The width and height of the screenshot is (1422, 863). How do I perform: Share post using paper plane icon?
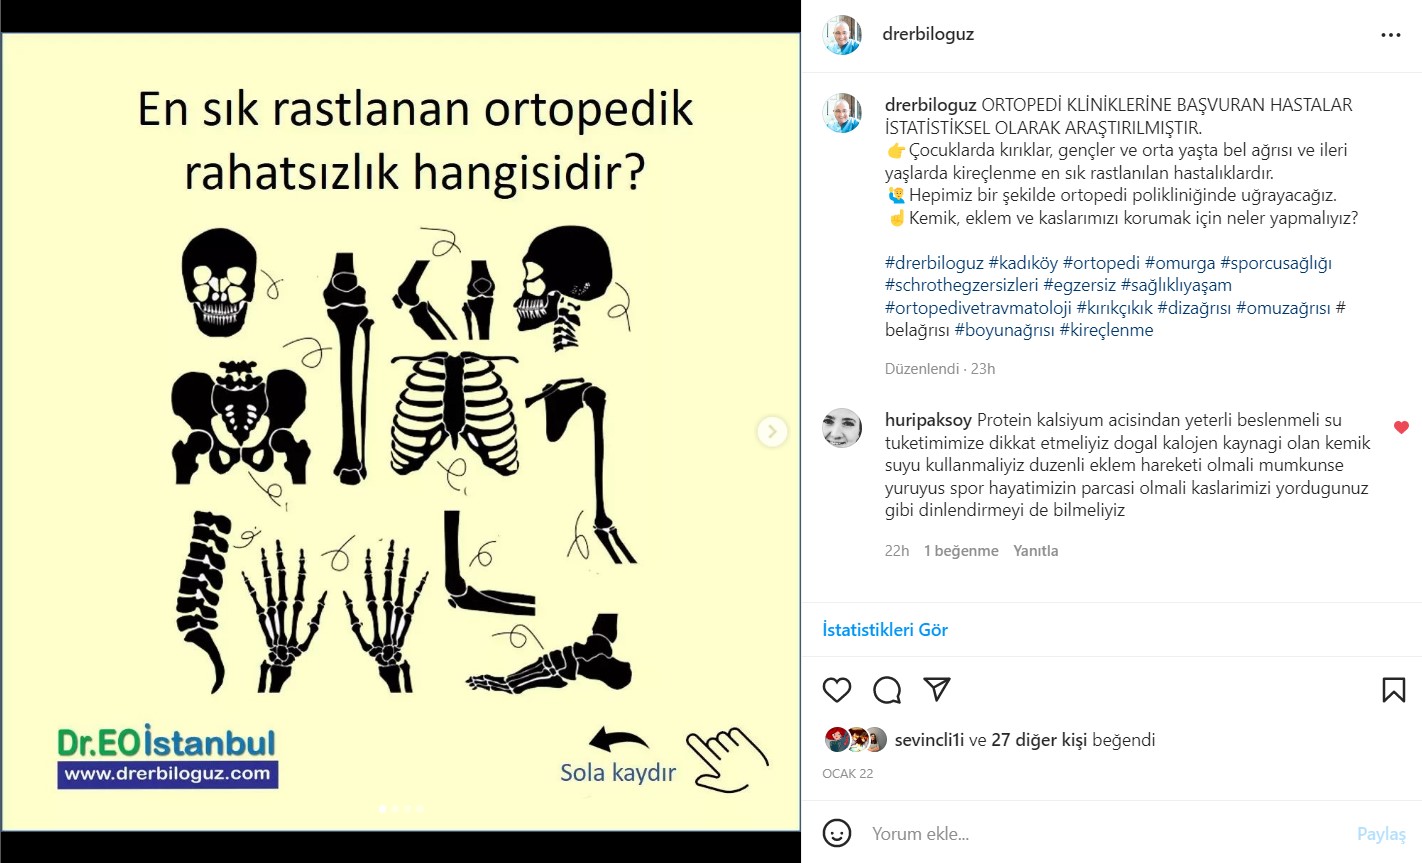point(936,689)
